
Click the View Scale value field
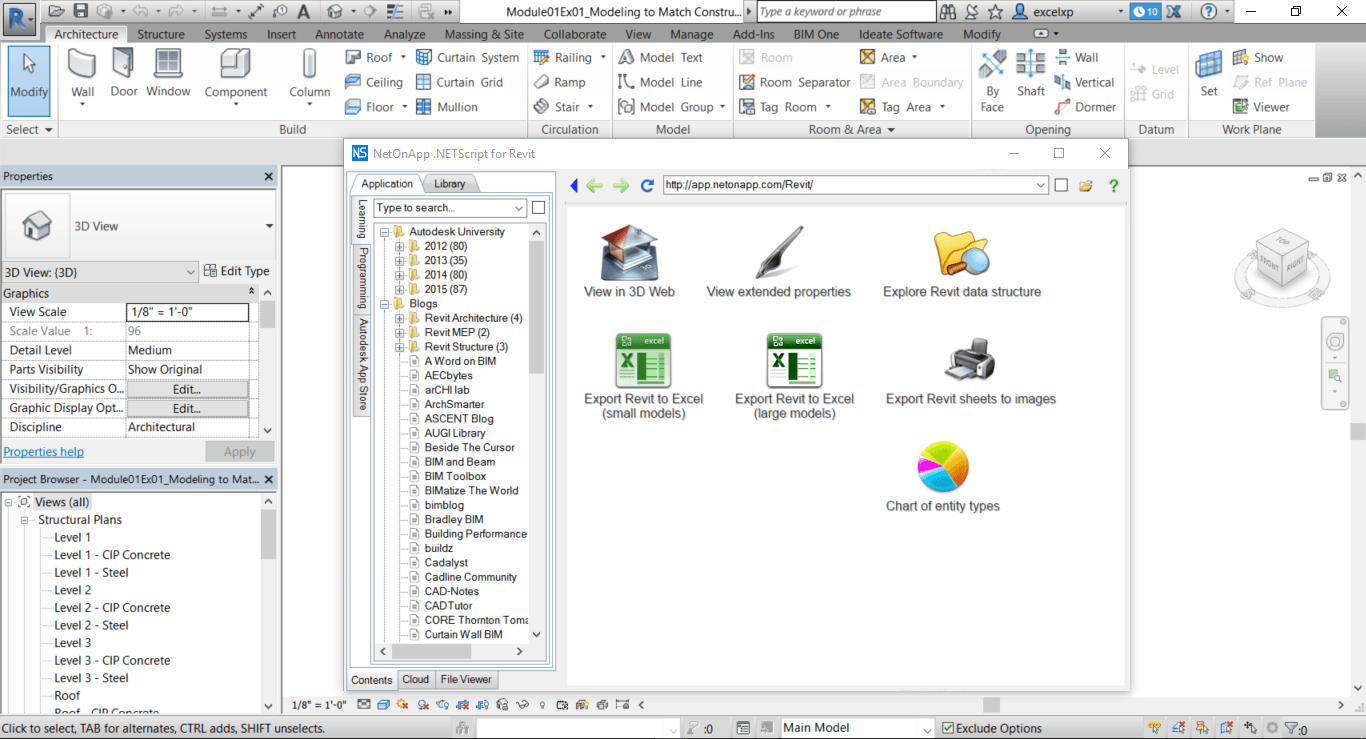(187, 312)
